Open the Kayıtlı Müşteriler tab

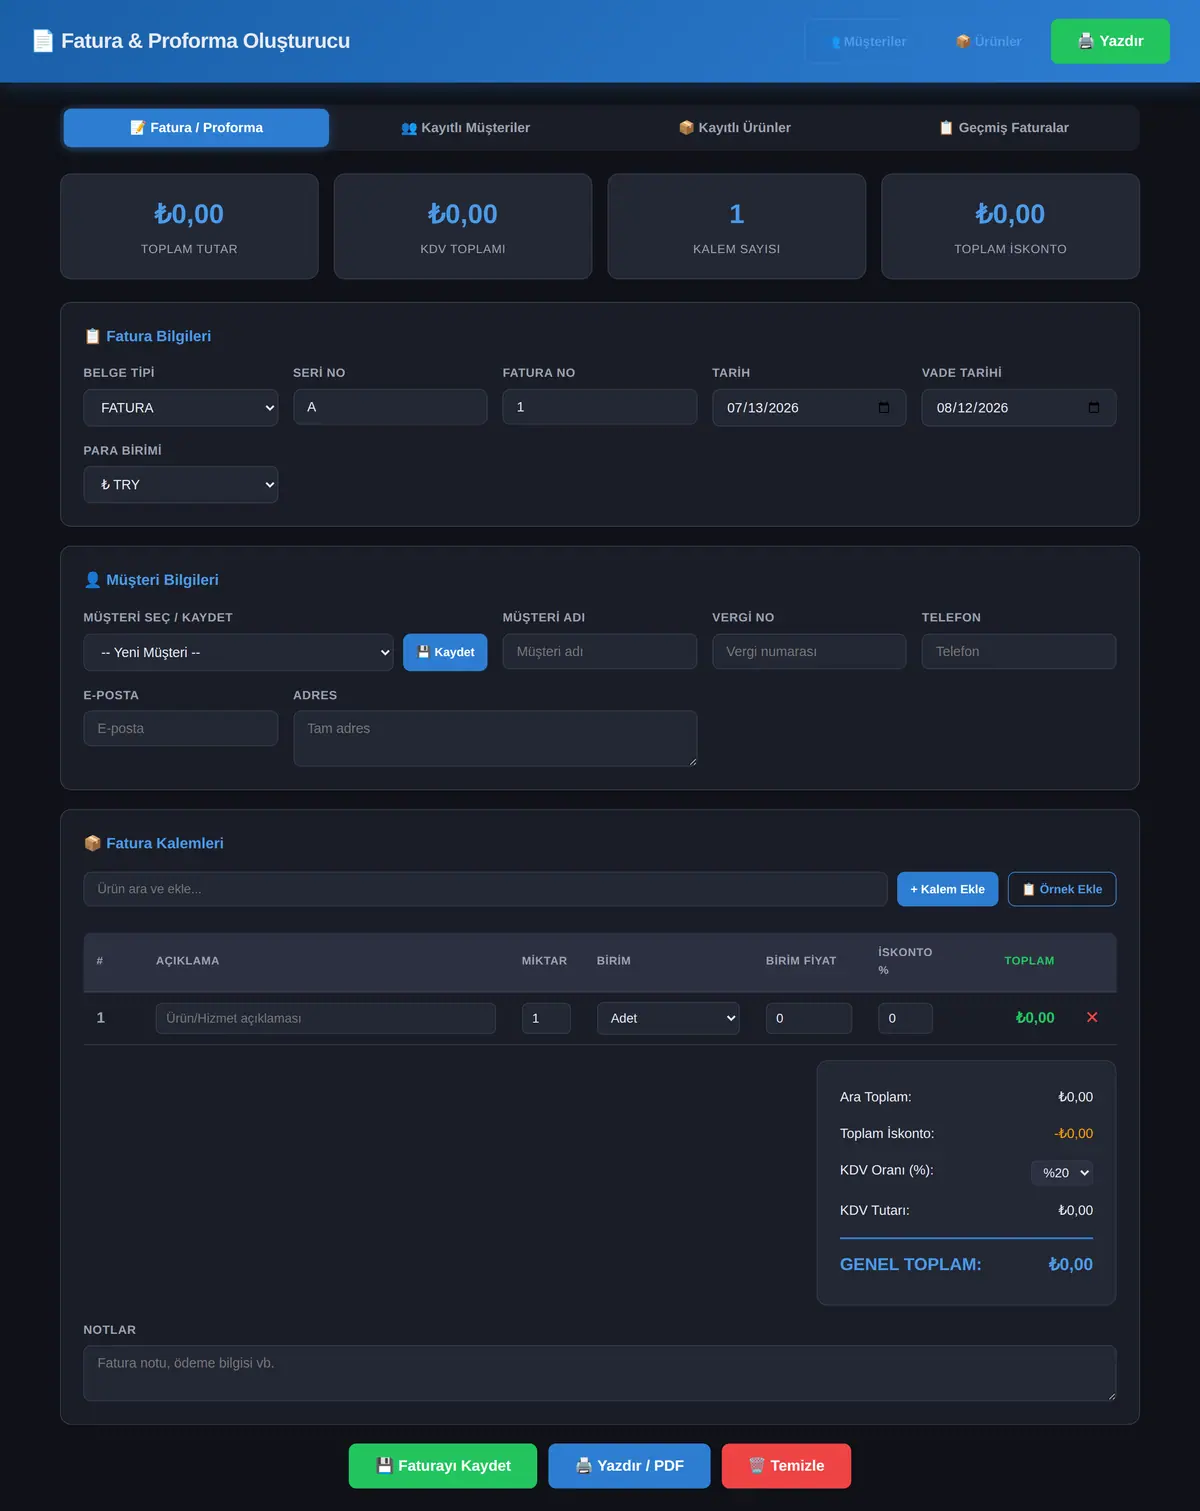point(465,128)
